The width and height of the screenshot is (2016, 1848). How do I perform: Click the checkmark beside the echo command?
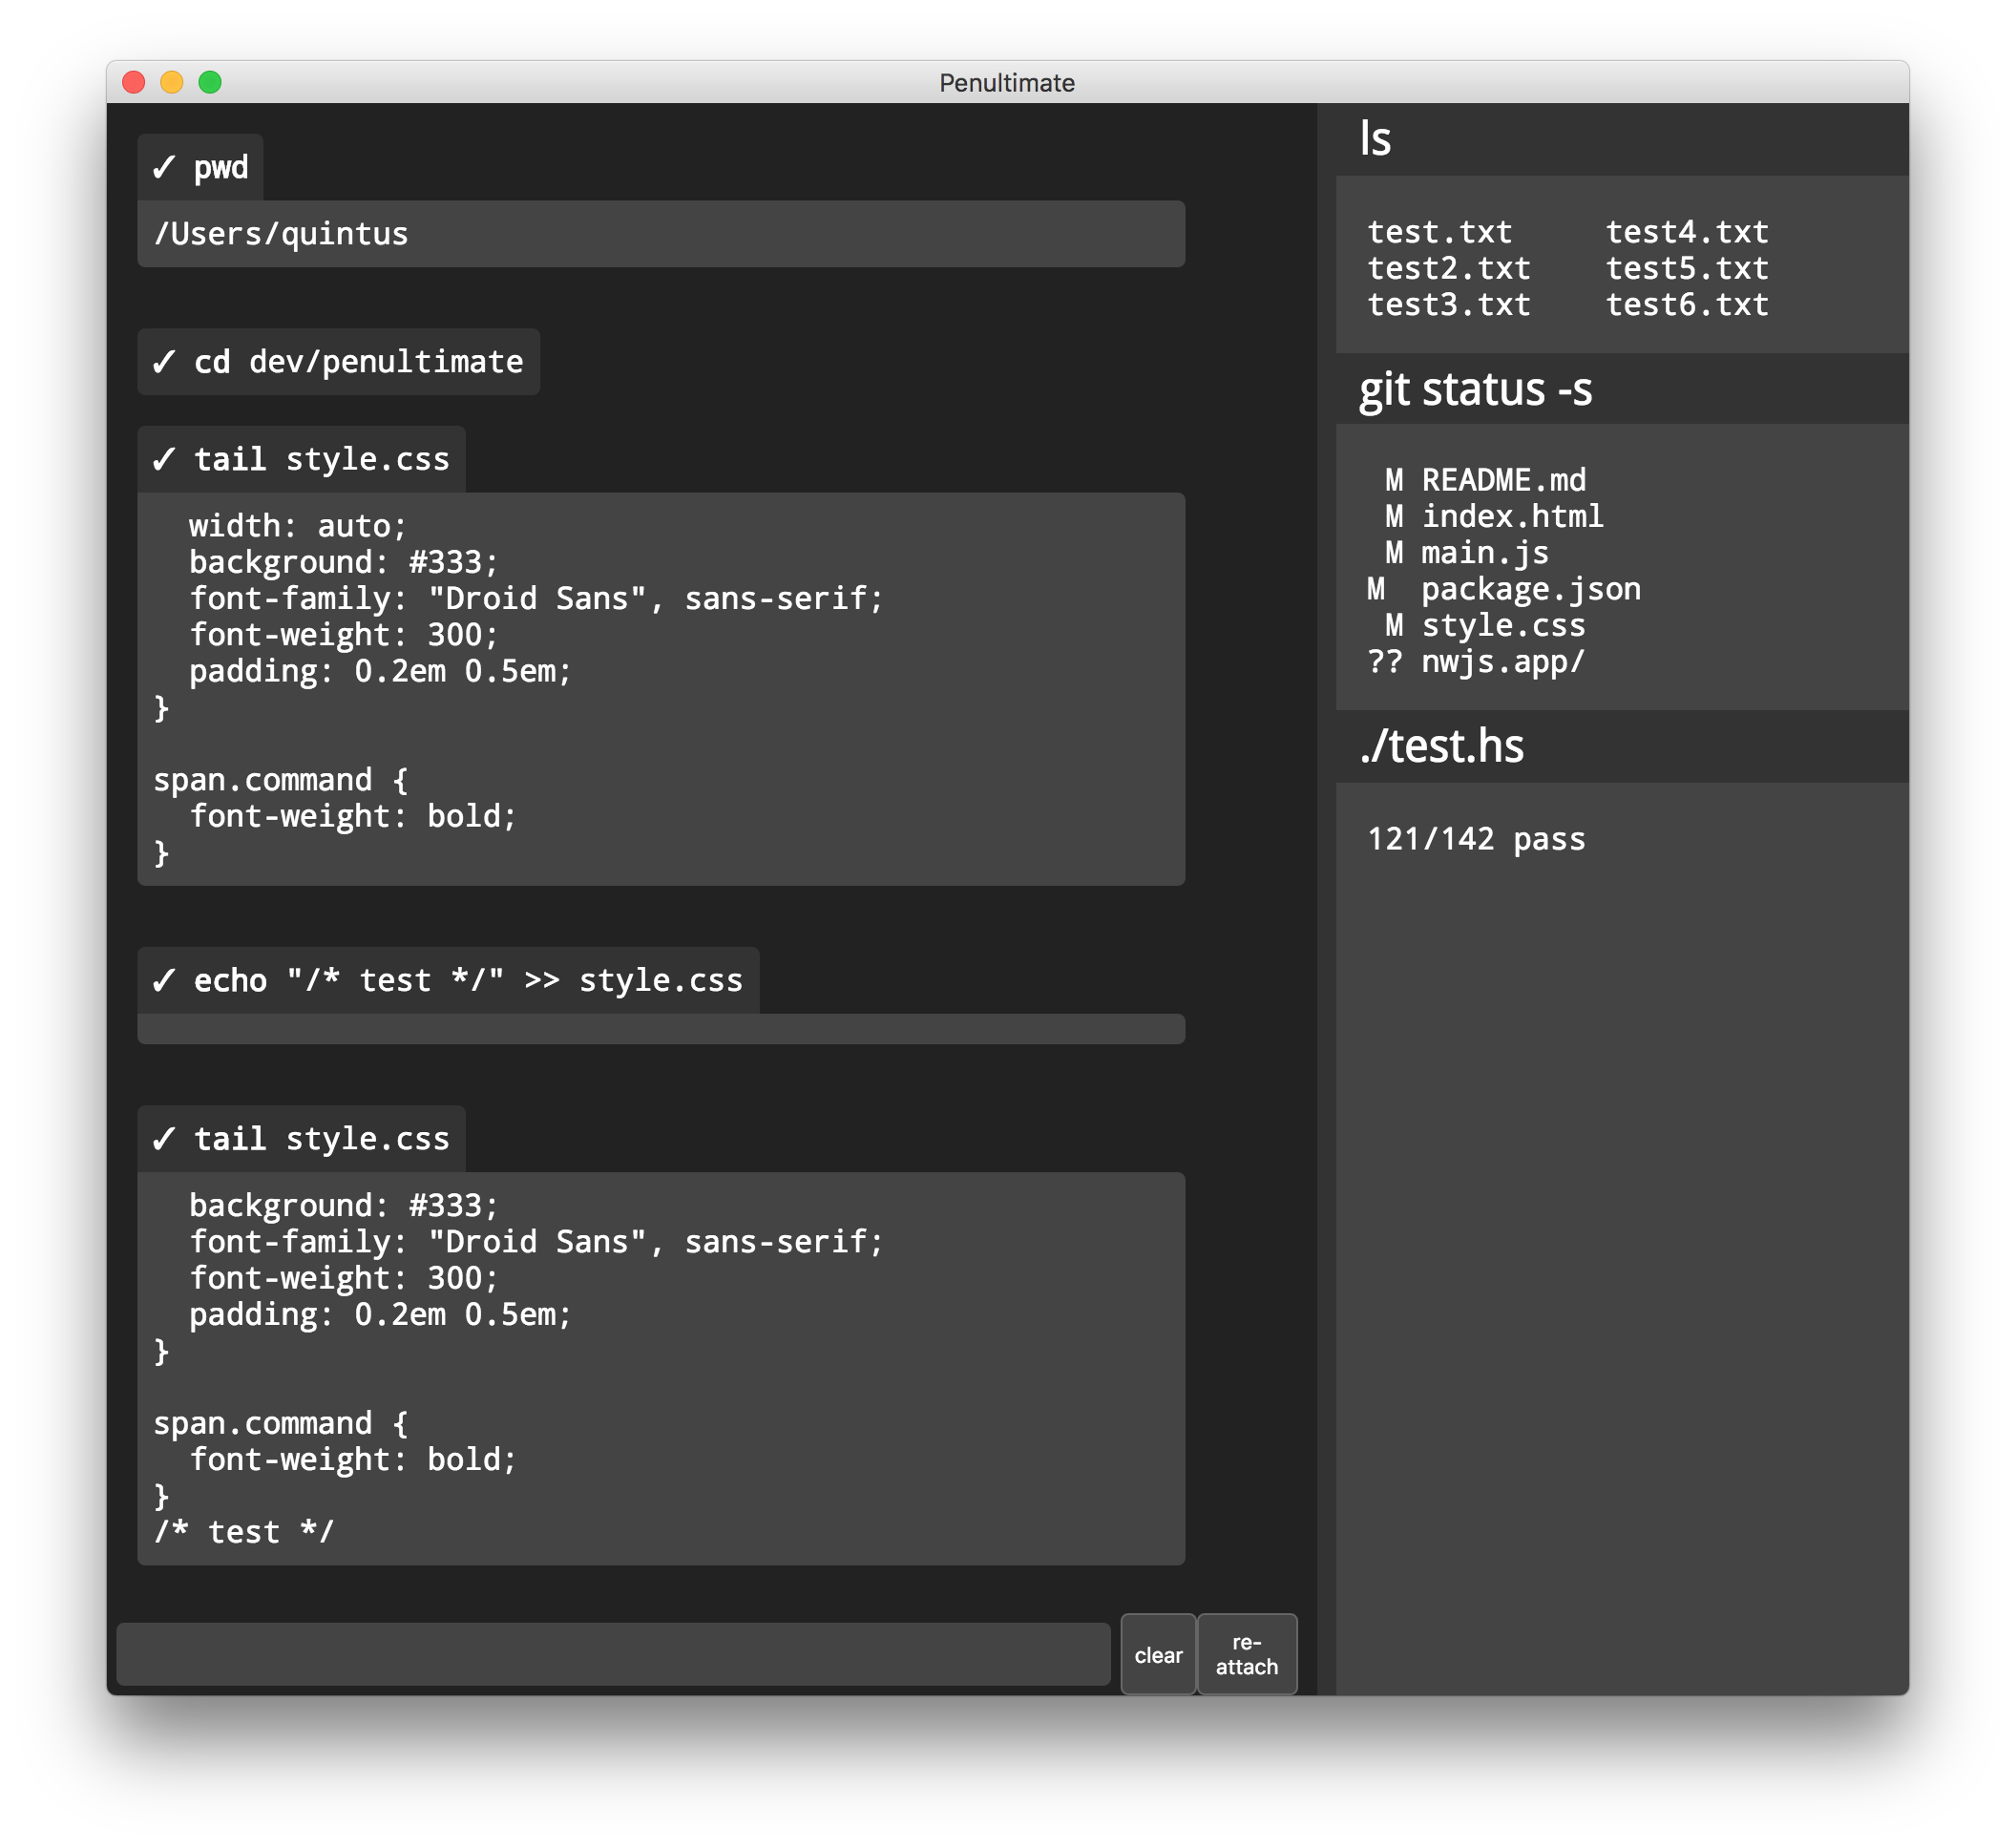pyautogui.click(x=164, y=981)
